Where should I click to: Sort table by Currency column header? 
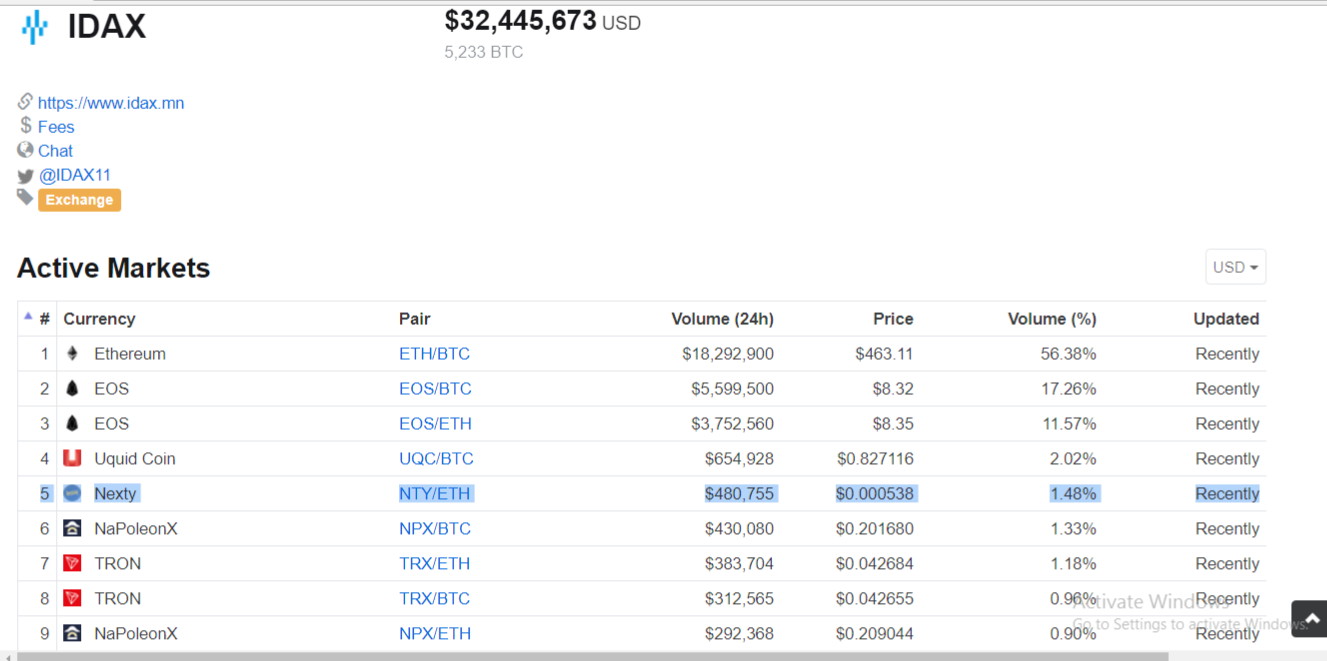[x=99, y=319]
